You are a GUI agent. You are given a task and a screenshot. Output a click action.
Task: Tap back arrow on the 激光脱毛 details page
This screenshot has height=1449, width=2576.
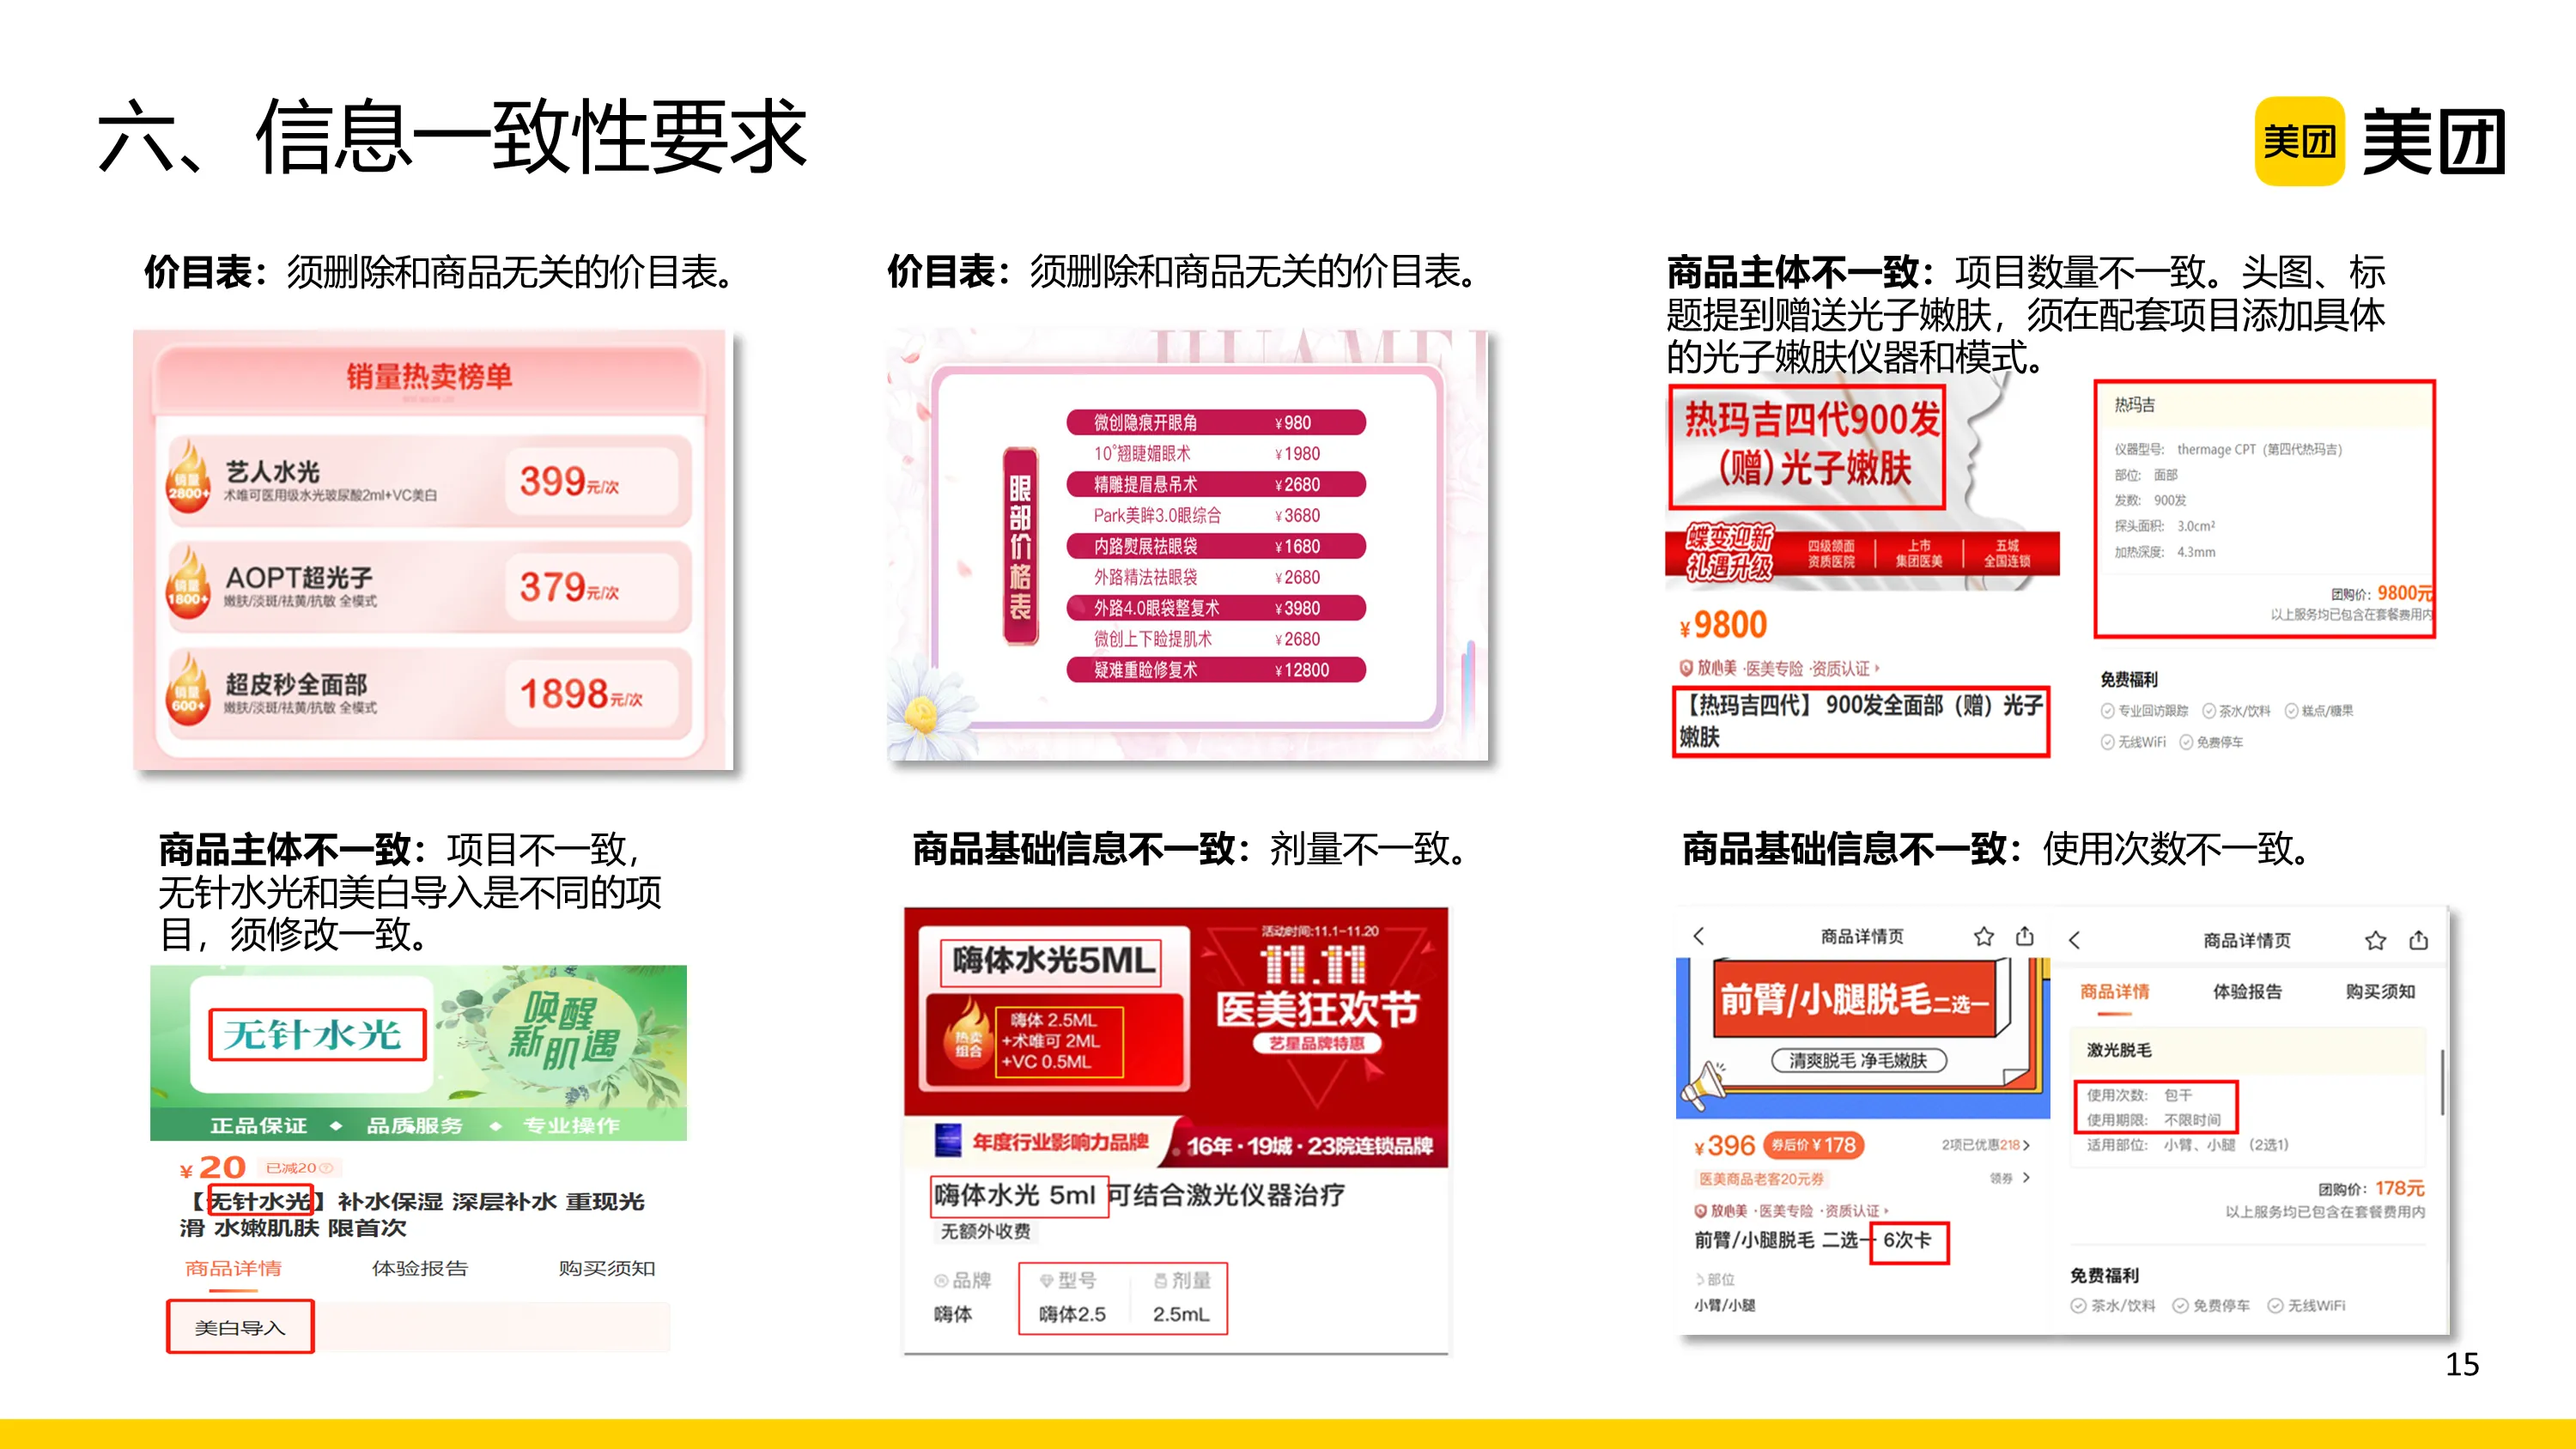(x=2074, y=940)
